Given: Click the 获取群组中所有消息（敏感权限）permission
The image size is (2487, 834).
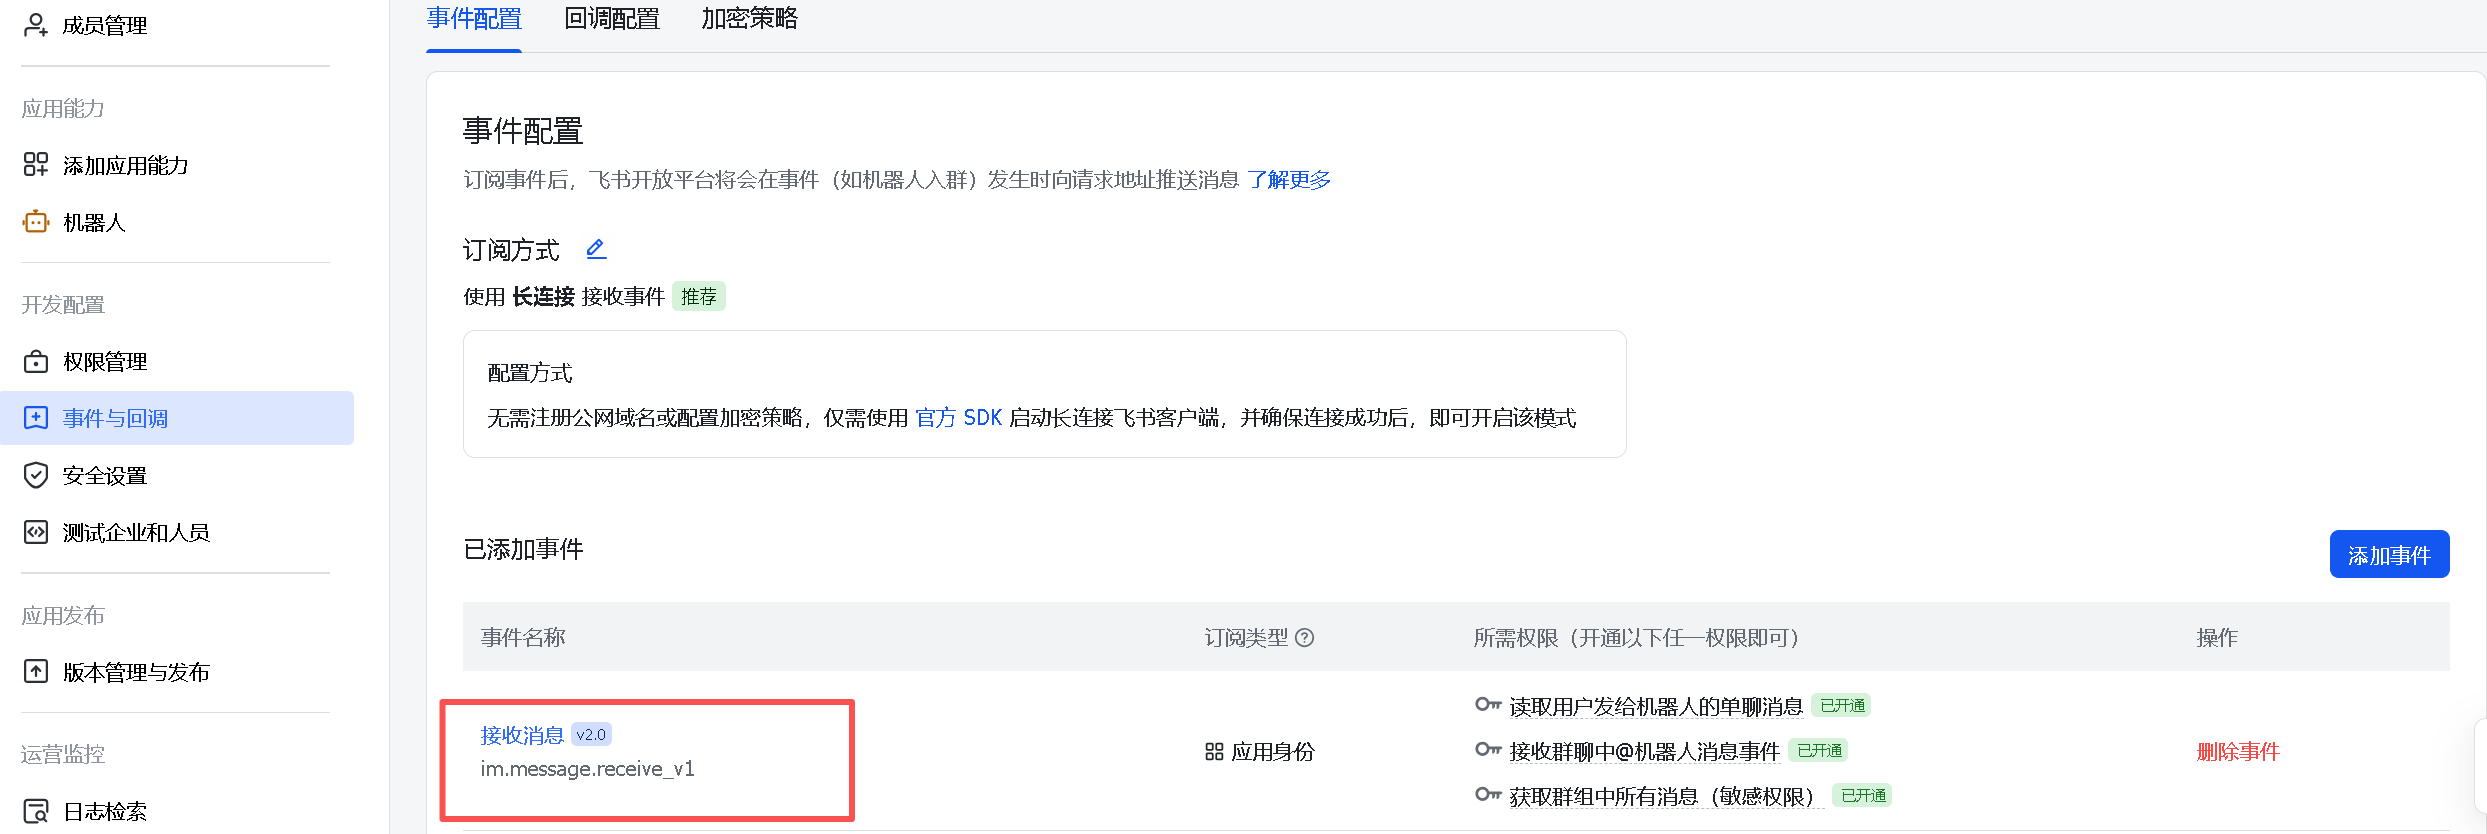Looking at the screenshot, I should (1667, 796).
